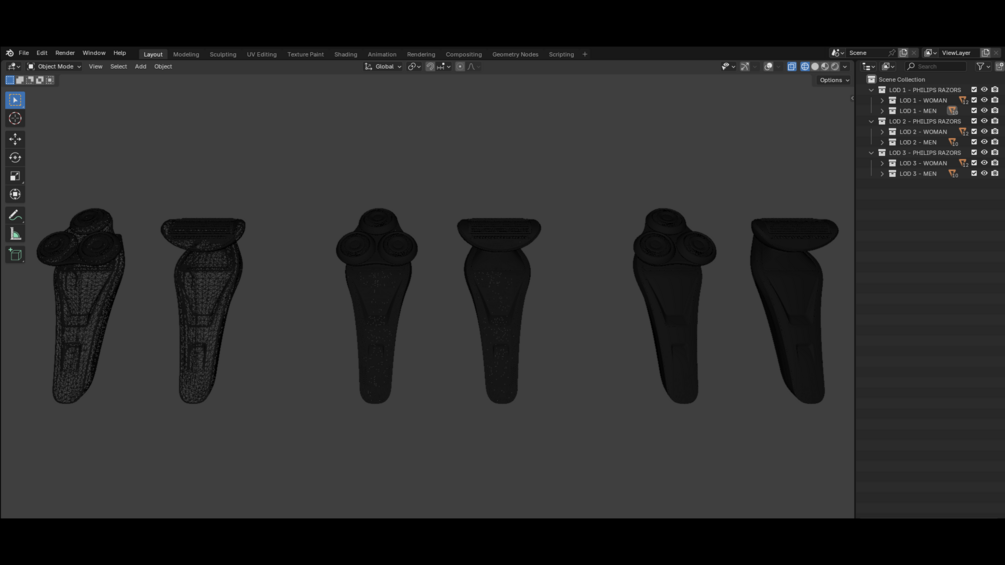
Task: Open the File menu
Action: click(24, 53)
